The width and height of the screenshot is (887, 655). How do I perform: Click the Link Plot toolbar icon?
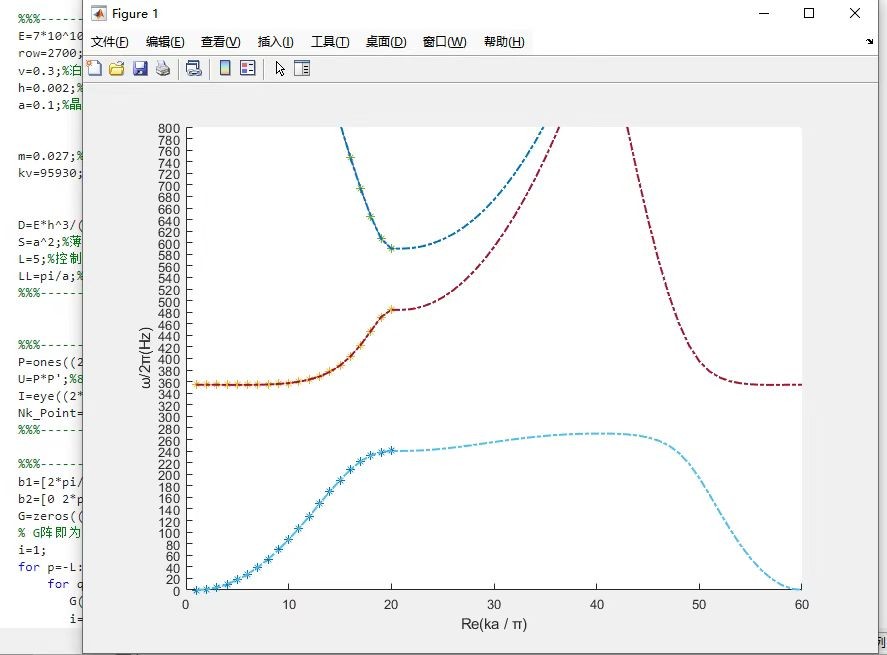(193, 68)
